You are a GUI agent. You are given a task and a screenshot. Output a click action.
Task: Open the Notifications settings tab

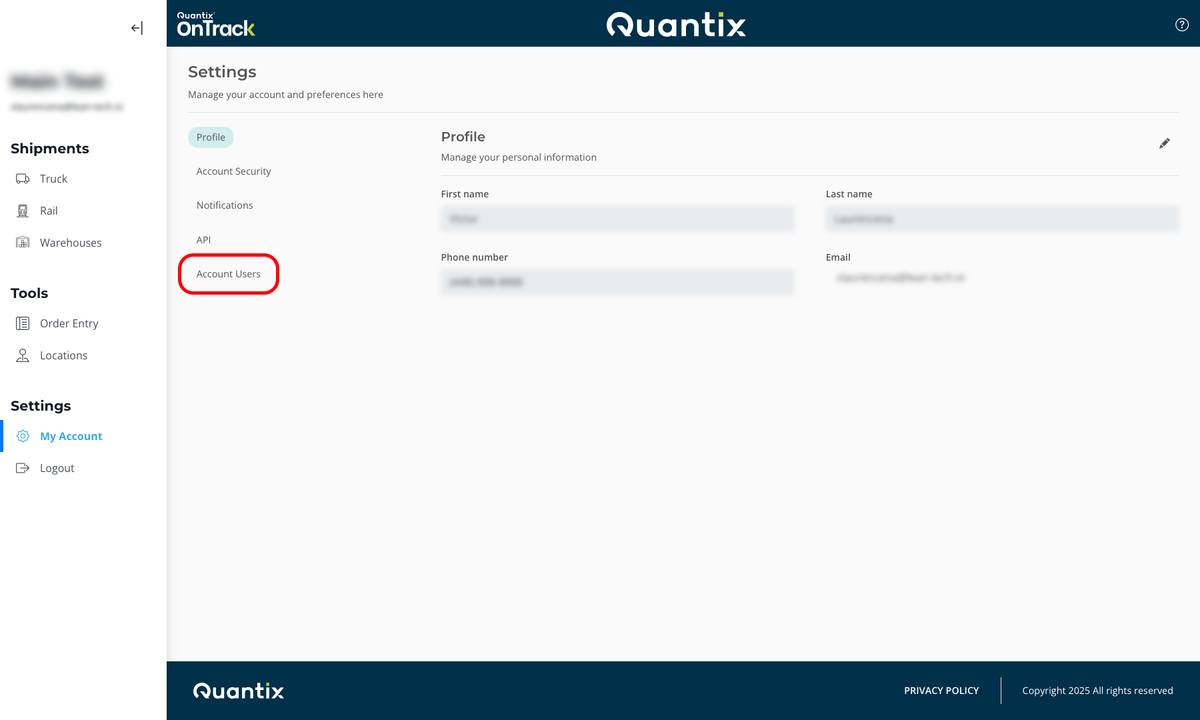pyautogui.click(x=224, y=205)
